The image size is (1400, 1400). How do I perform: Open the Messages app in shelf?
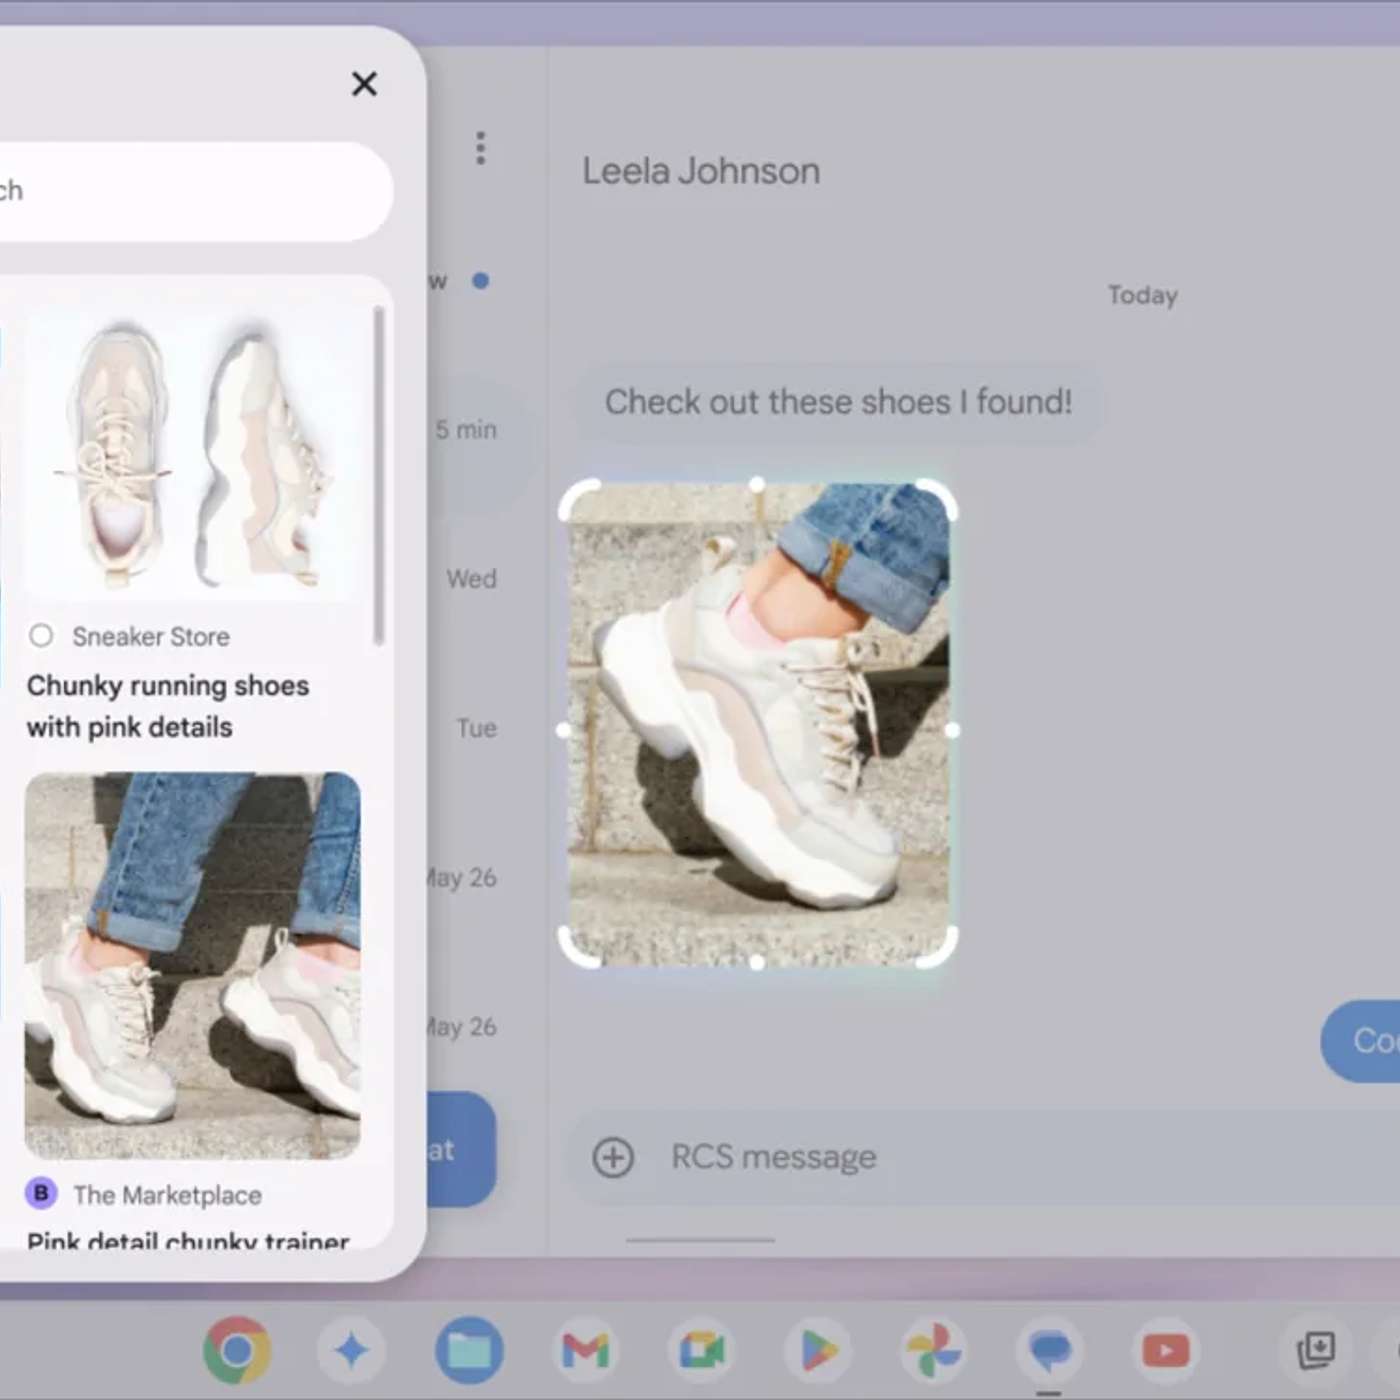point(1049,1350)
